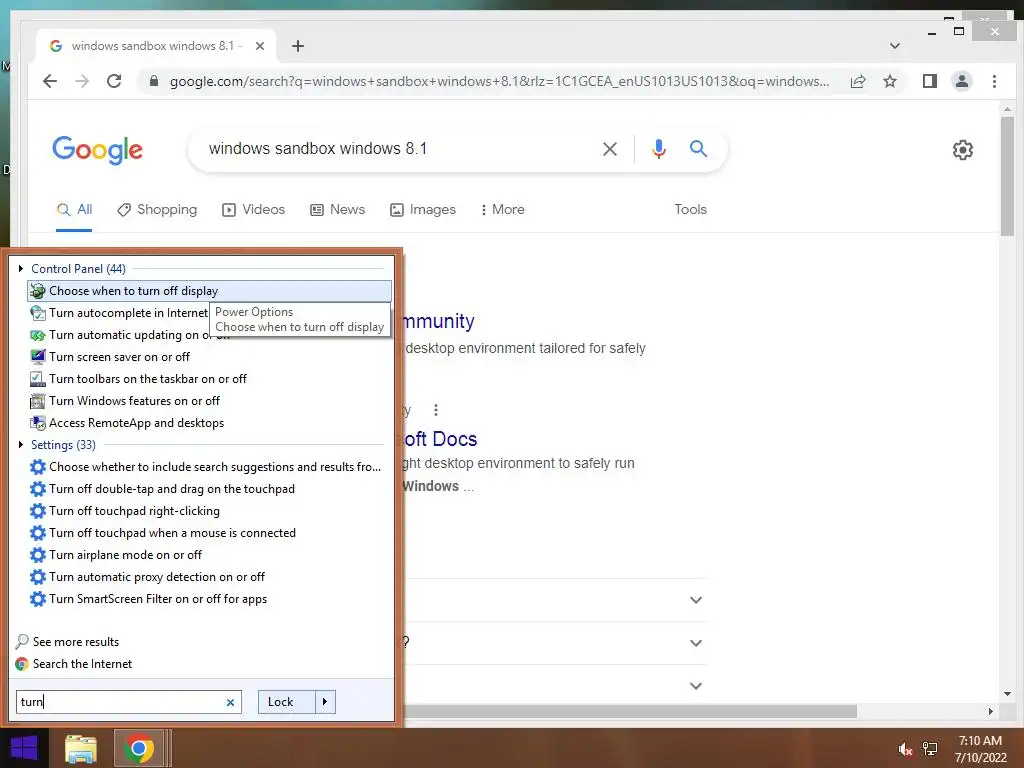This screenshot has width=1024, height=768.
Task: Click the Chrome vertical scrollbar thumb
Action: 1007,176
